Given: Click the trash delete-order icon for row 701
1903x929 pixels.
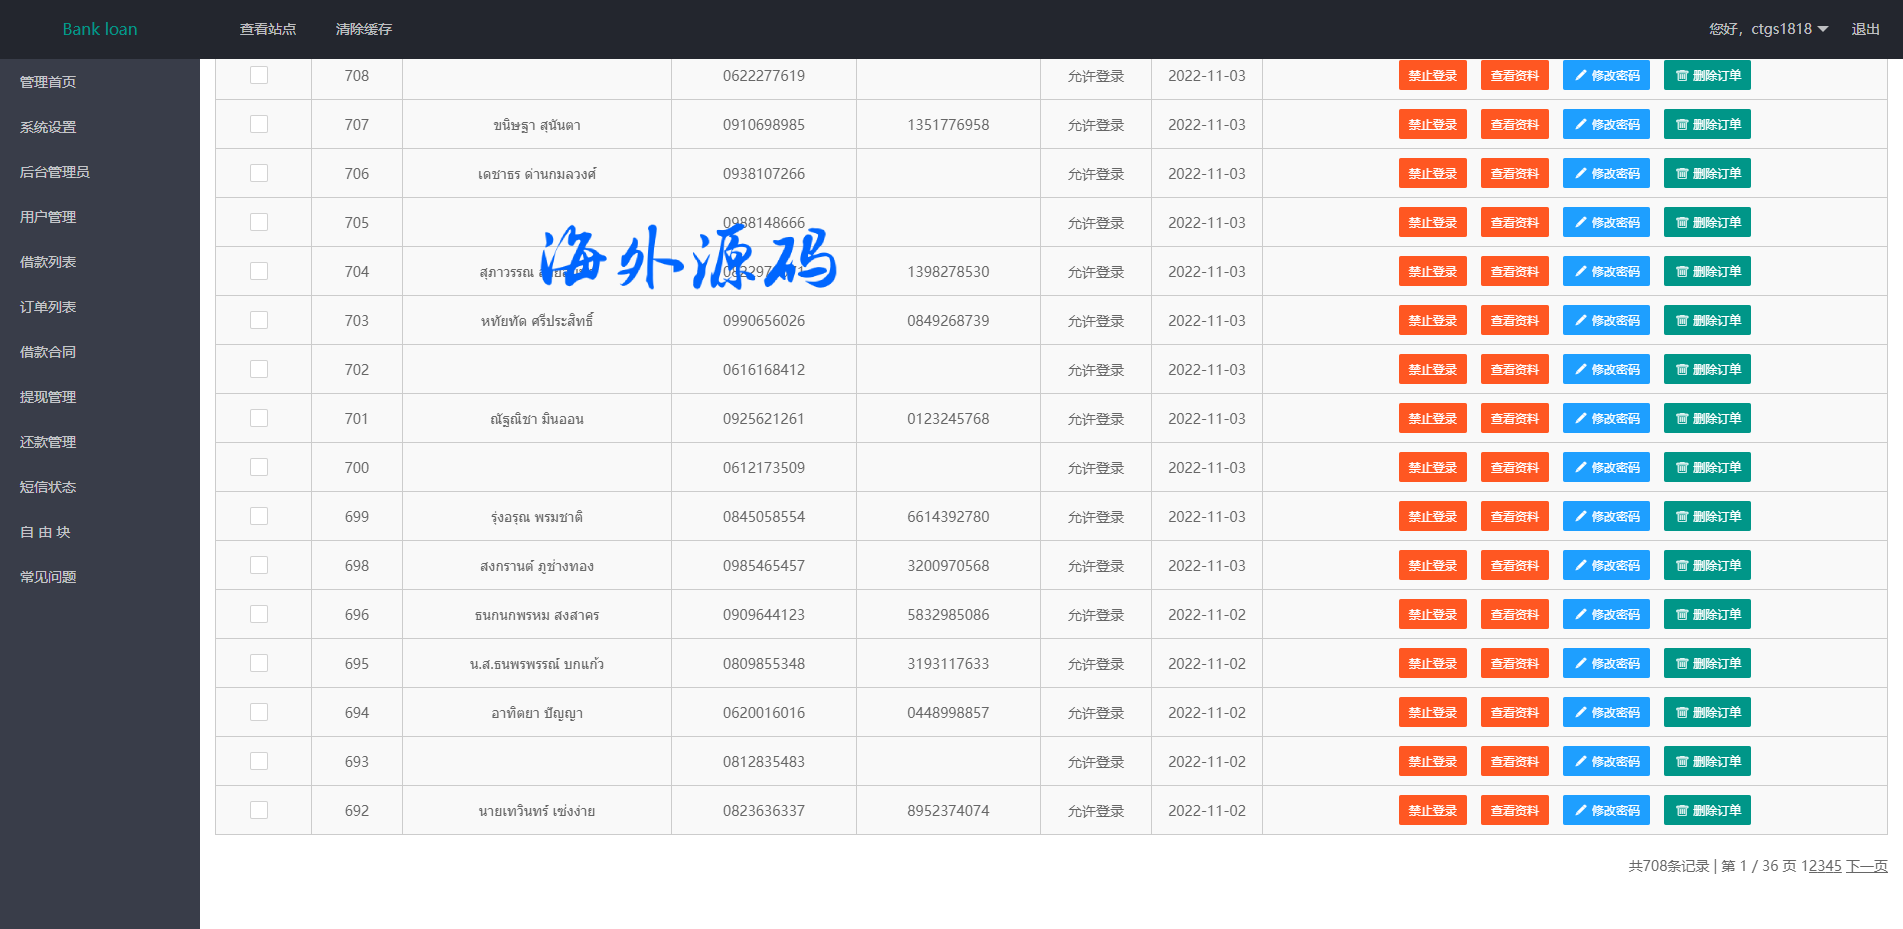Looking at the screenshot, I should point(1682,419).
